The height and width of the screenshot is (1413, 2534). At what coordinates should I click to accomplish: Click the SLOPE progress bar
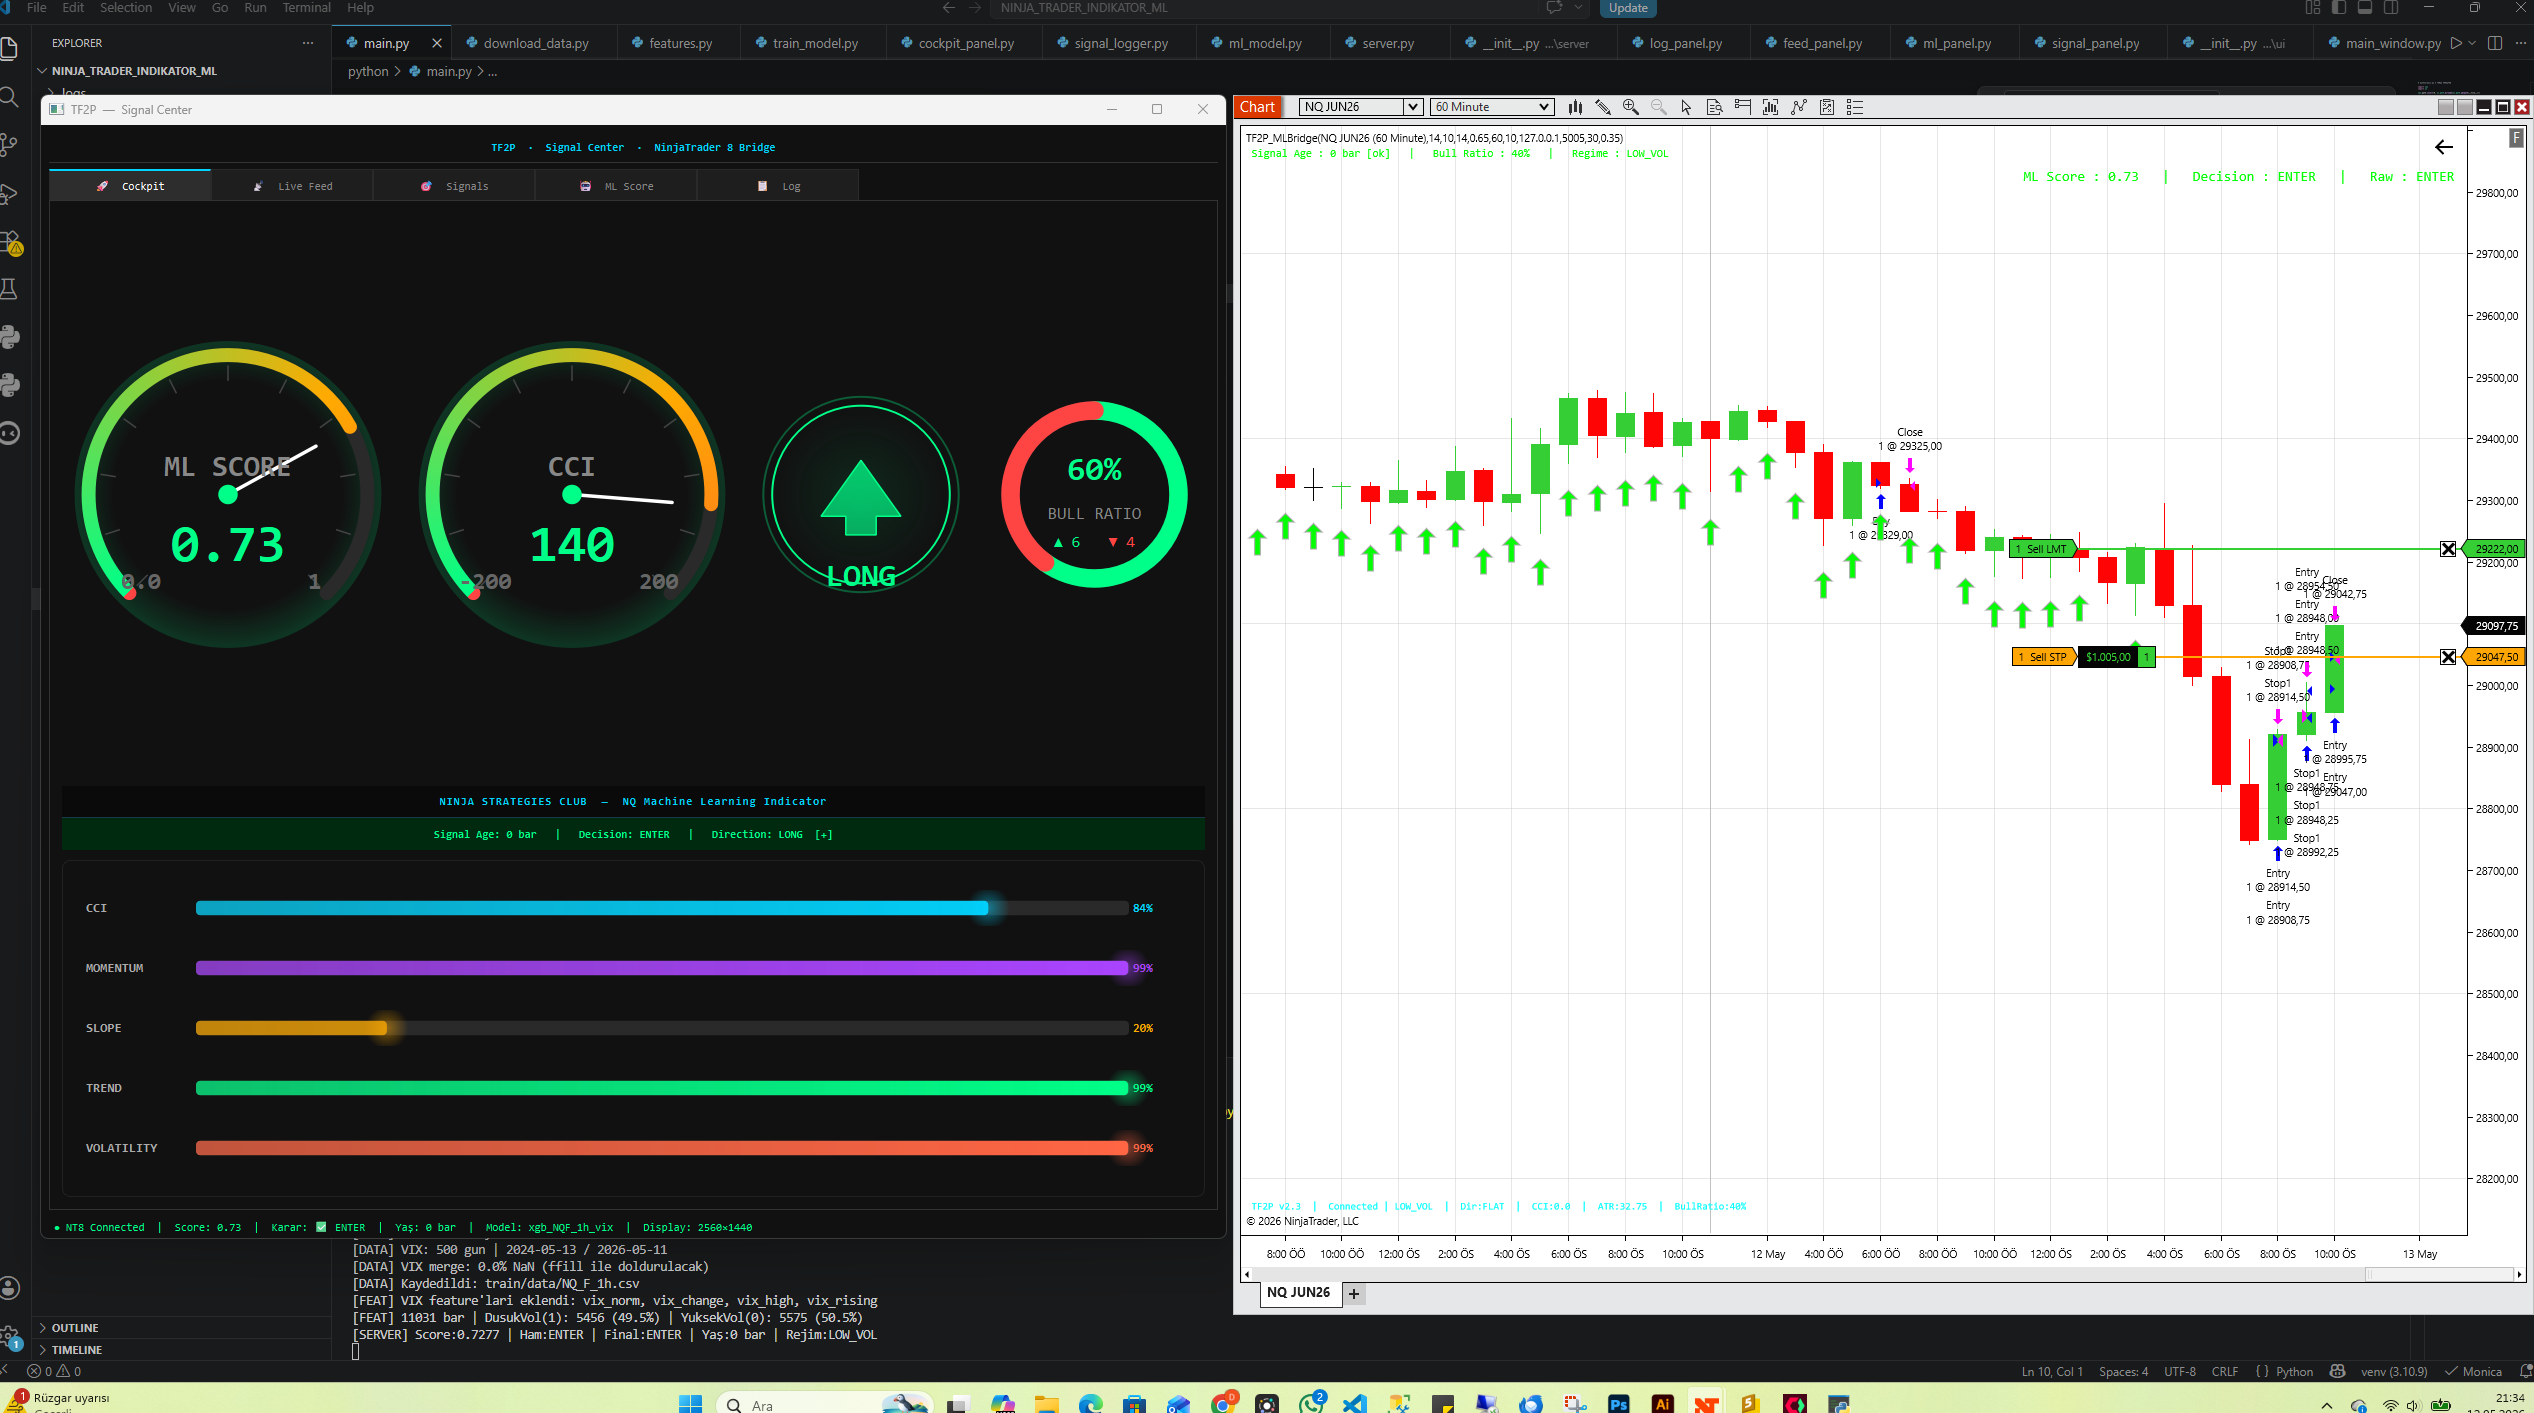pos(662,1028)
